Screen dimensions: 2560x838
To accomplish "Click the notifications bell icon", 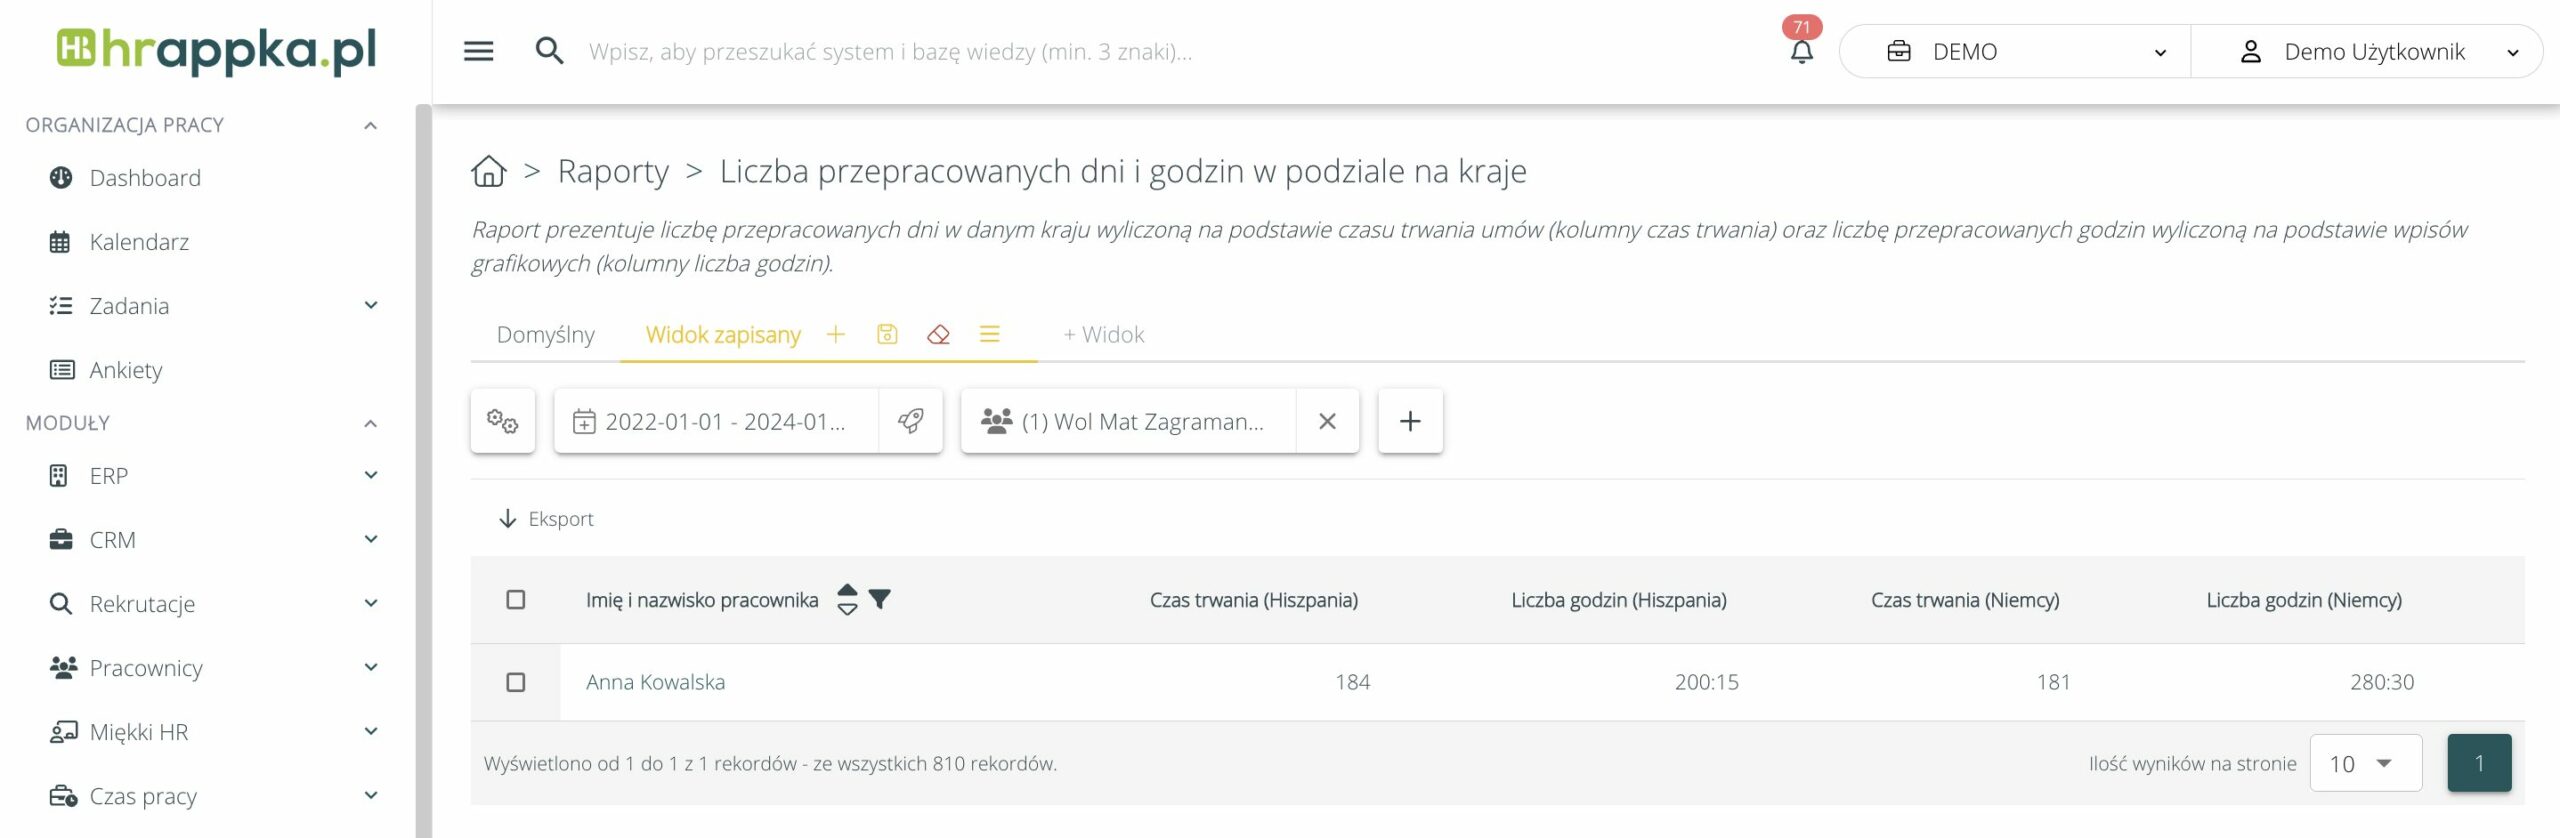I will coord(1801,51).
